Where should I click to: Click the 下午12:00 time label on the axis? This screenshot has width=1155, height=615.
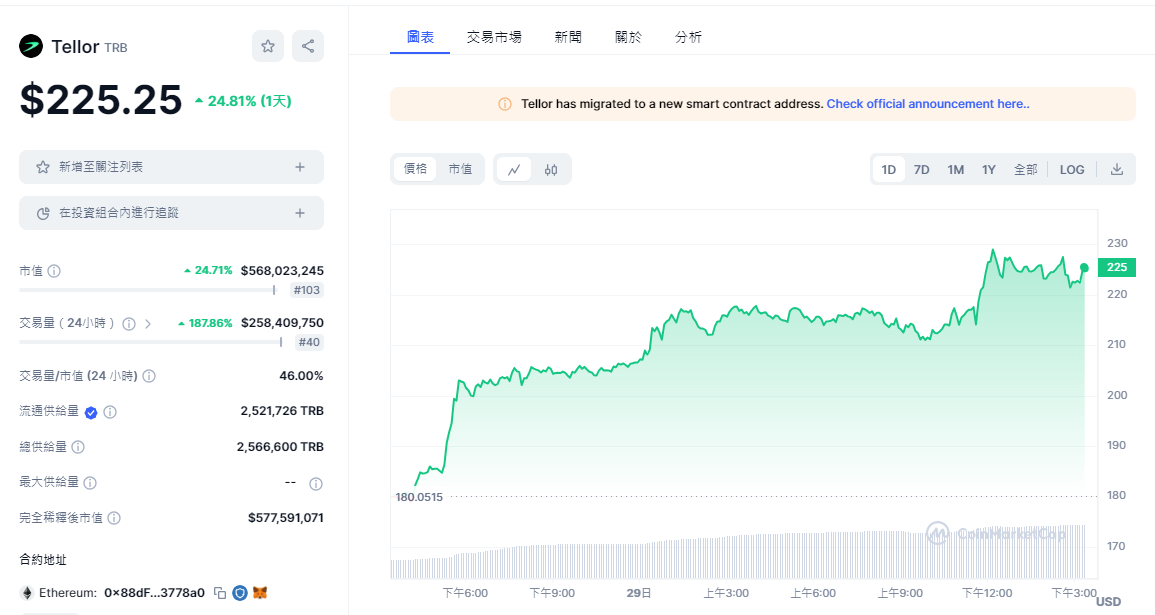point(988,593)
